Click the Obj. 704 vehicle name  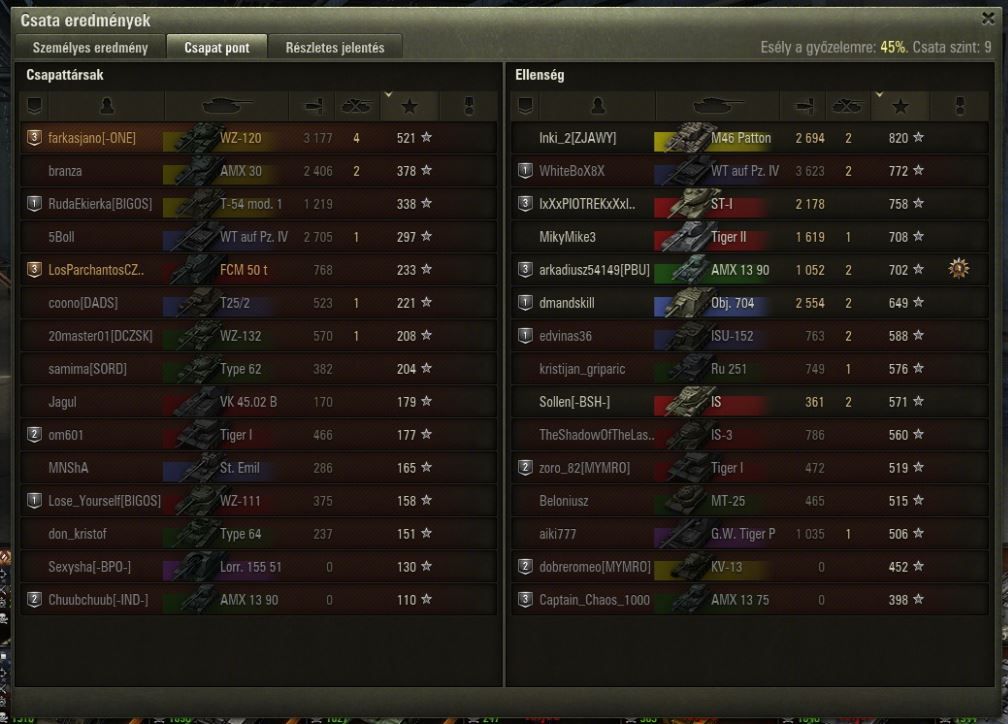[x=732, y=303]
